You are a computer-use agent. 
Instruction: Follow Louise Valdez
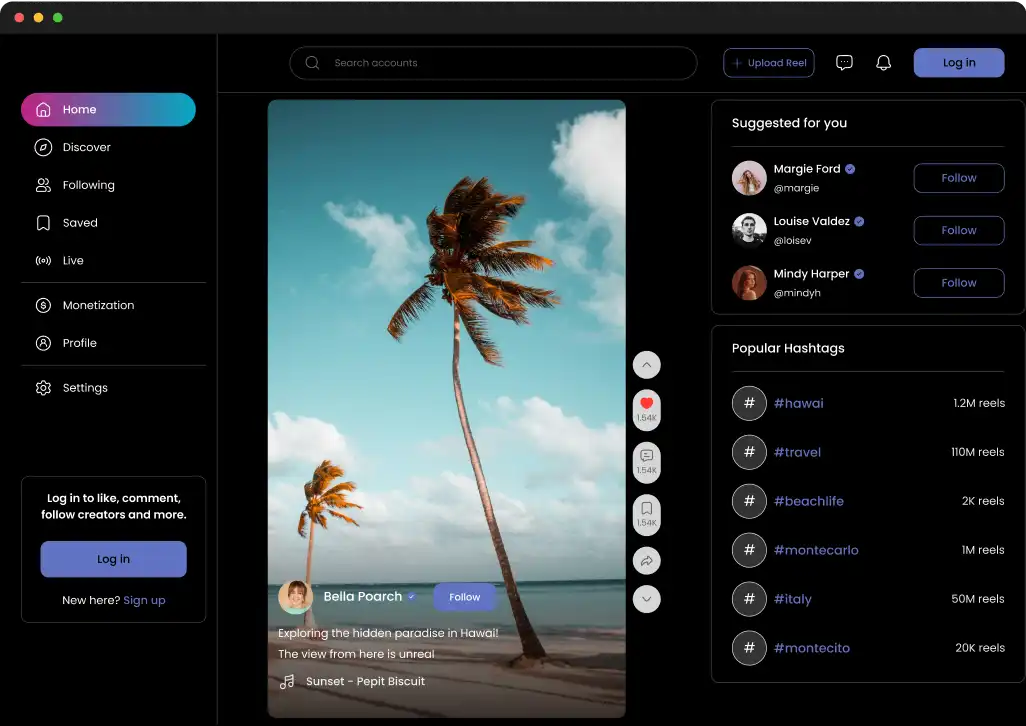pos(959,230)
